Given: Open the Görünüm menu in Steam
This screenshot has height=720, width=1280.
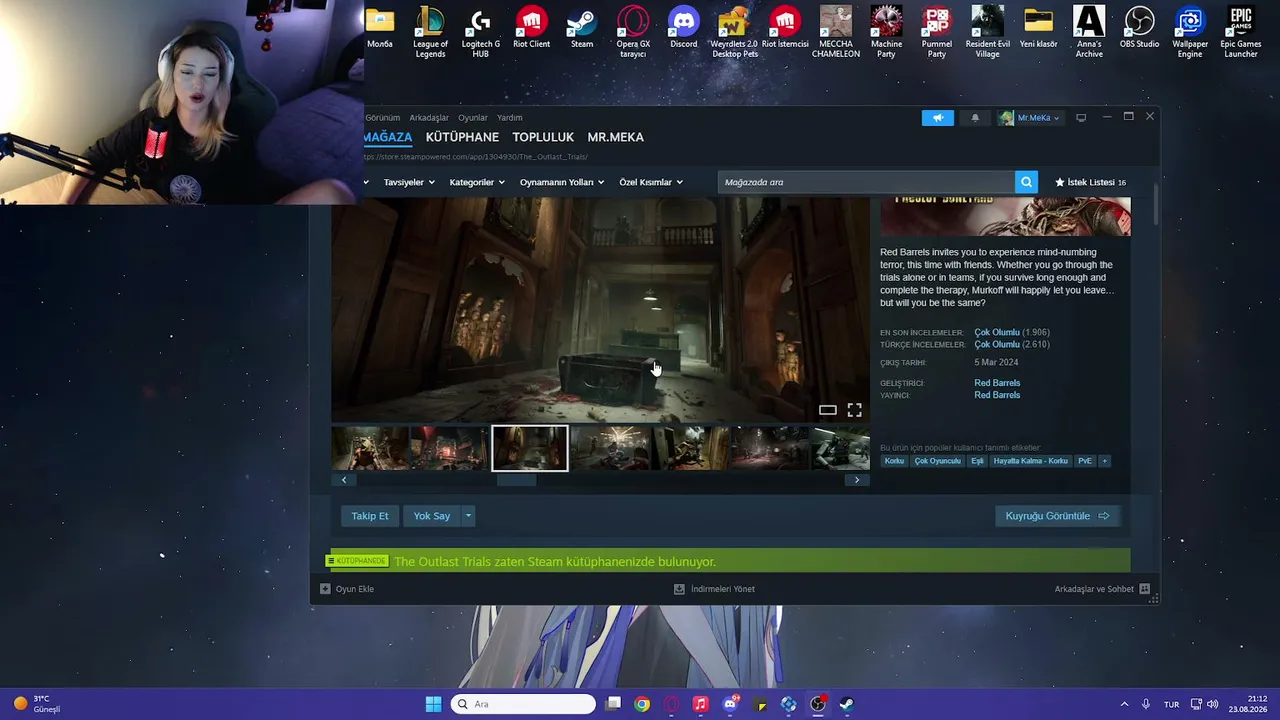Looking at the screenshot, I should (x=382, y=118).
